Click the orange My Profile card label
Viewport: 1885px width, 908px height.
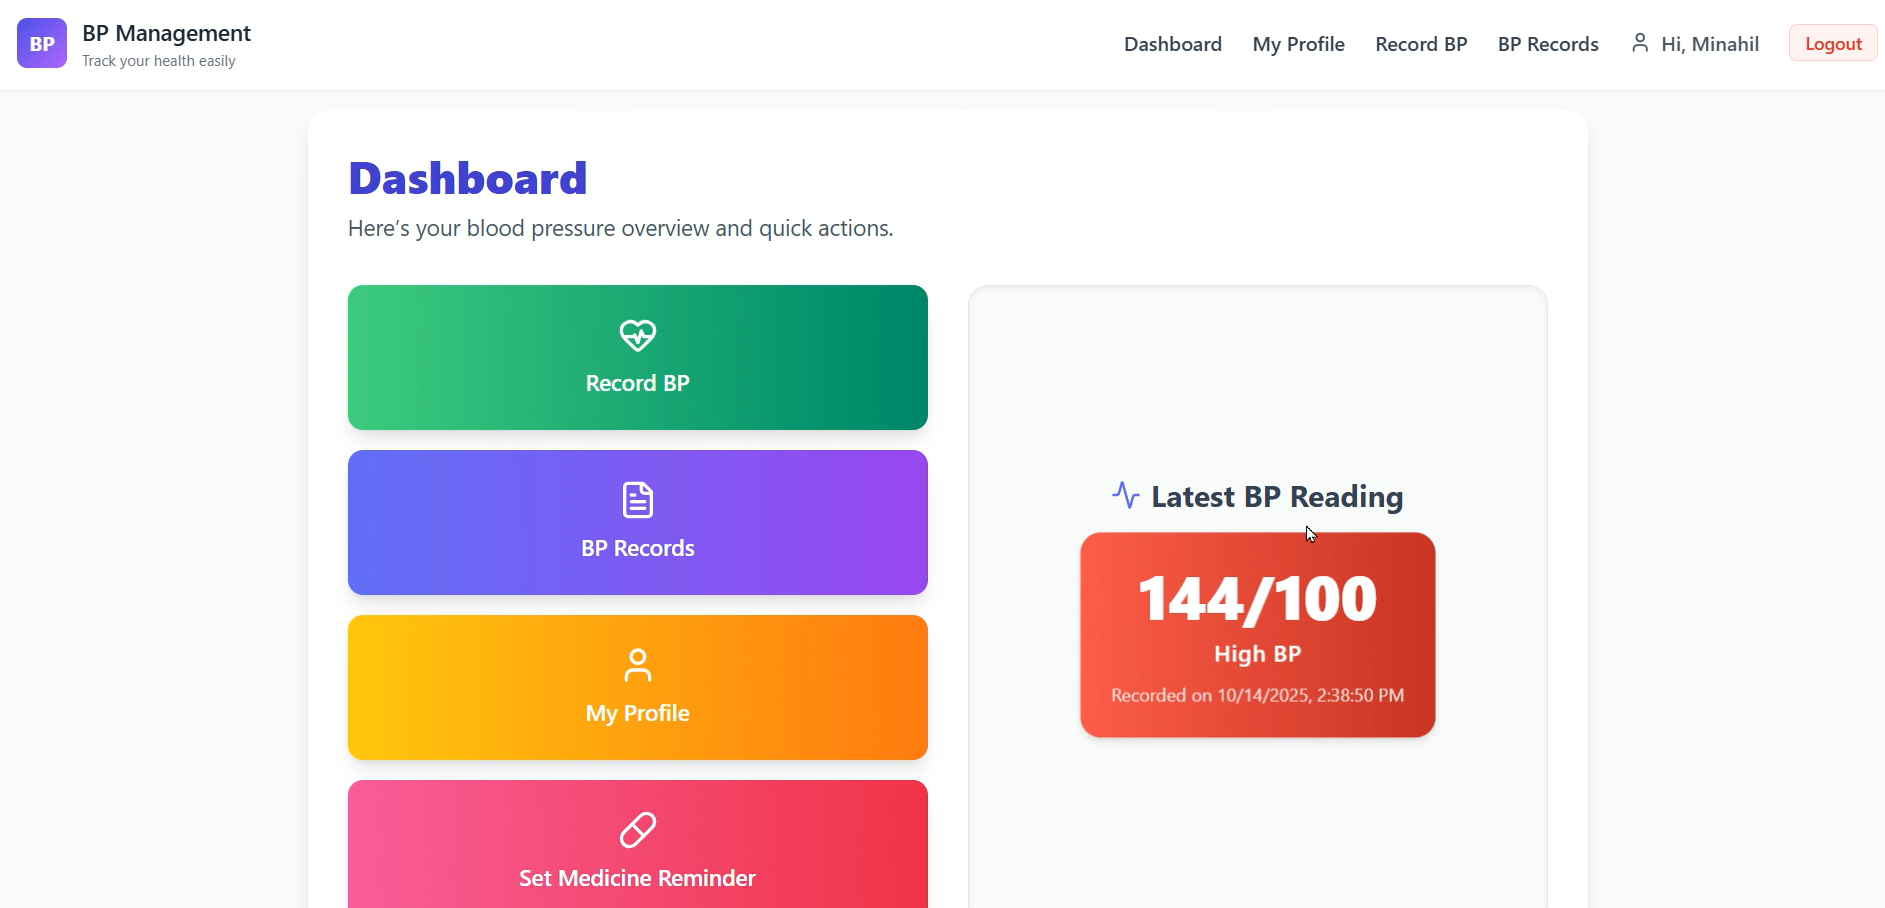pyautogui.click(x=637, y=714)
